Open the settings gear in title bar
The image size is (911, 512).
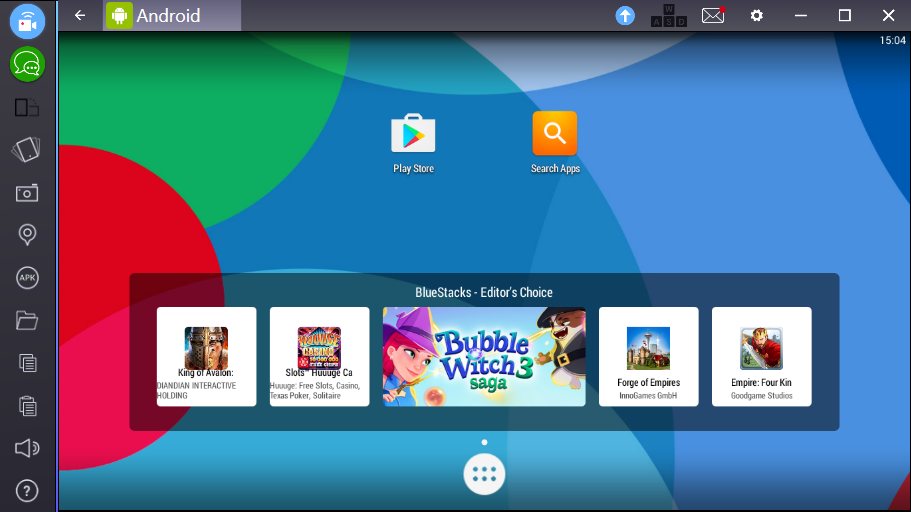click(757, 15)
